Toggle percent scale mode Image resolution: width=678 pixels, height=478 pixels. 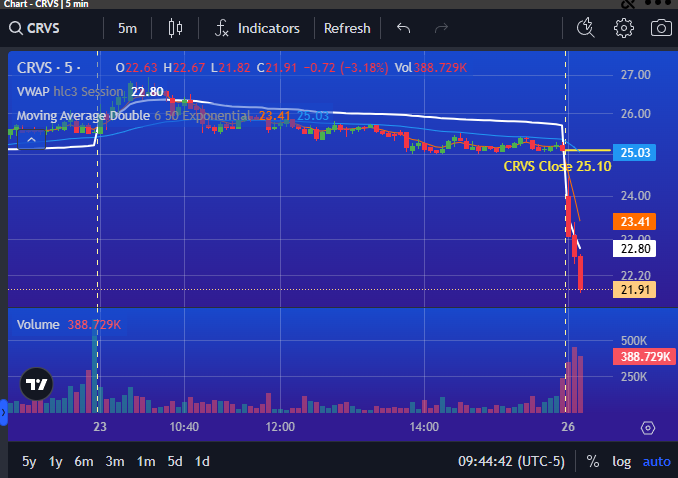point(593,462)
